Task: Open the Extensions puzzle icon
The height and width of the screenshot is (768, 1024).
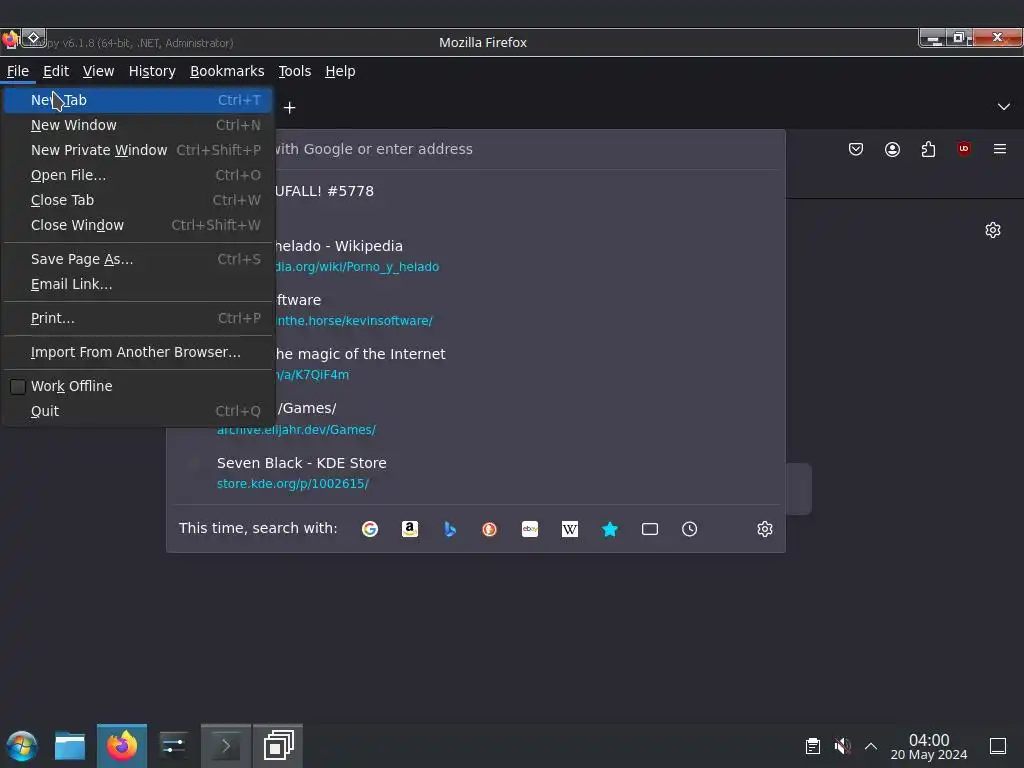Action: coord(928,149)
